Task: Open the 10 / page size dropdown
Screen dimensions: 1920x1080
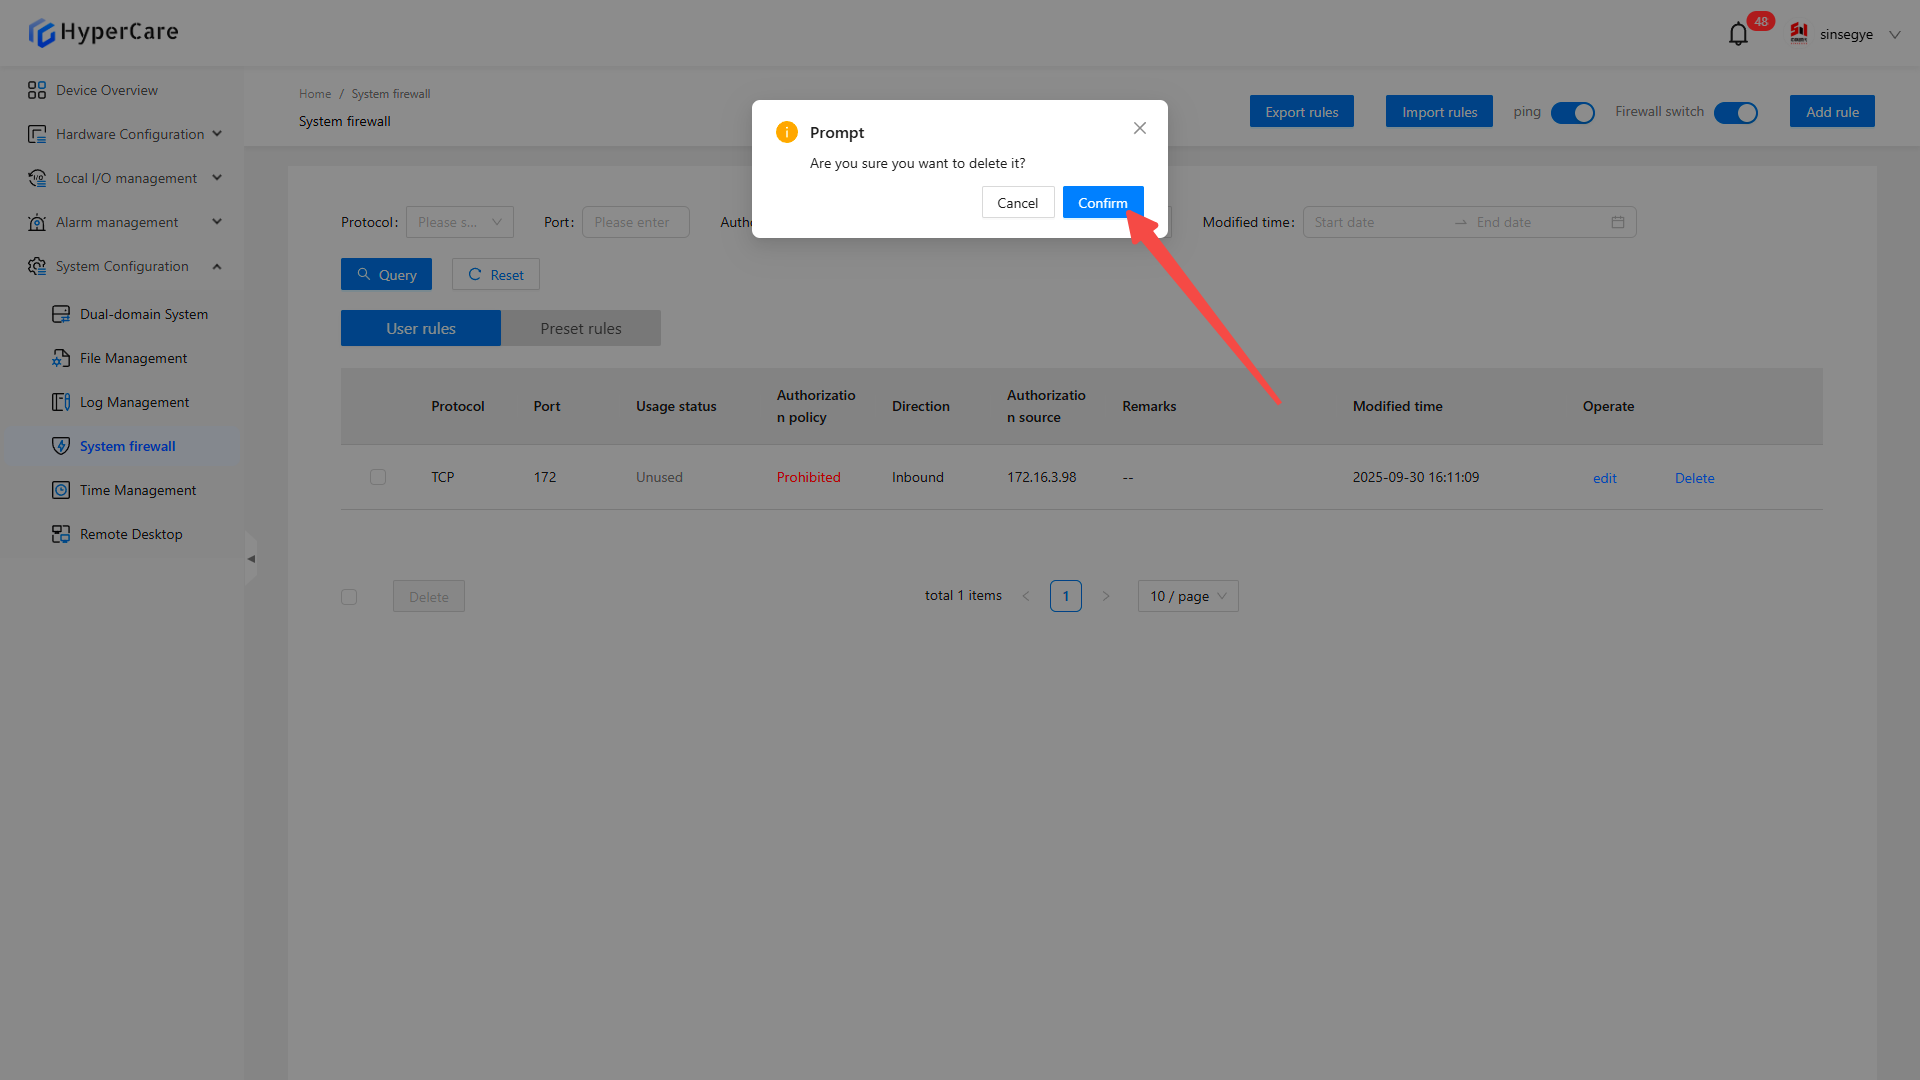Action: (x=1187, y=596)
